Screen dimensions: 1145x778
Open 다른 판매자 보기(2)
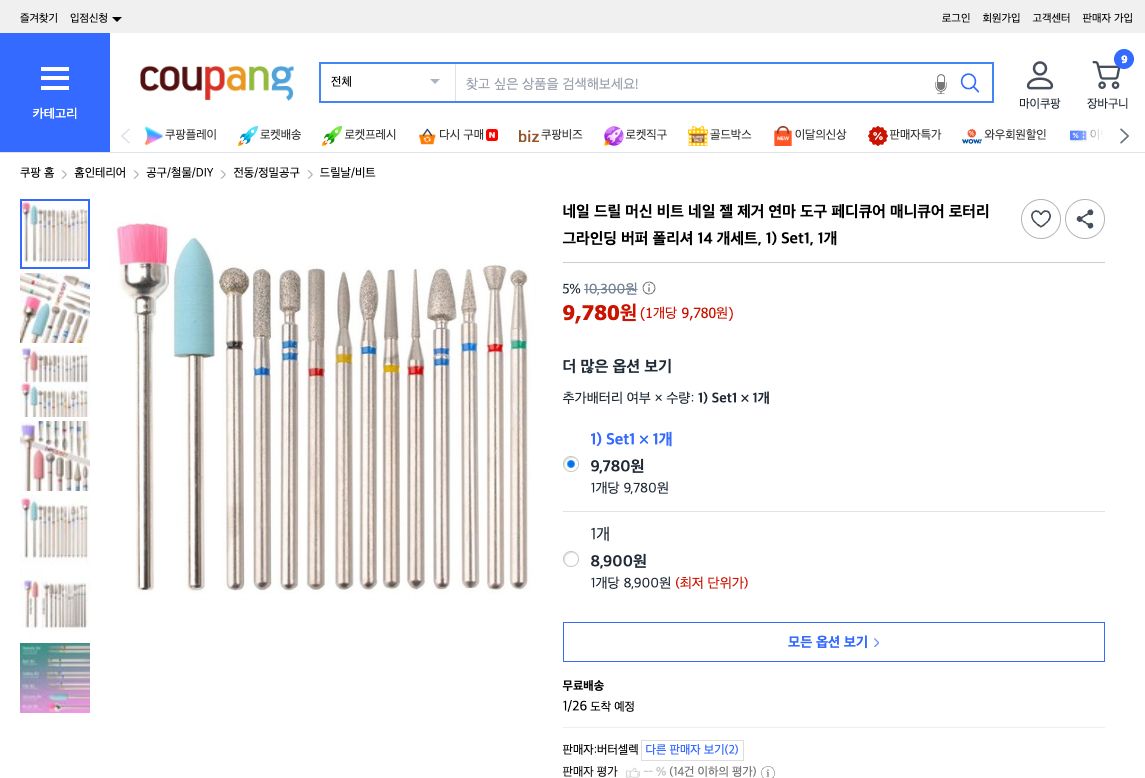(692, 749)
